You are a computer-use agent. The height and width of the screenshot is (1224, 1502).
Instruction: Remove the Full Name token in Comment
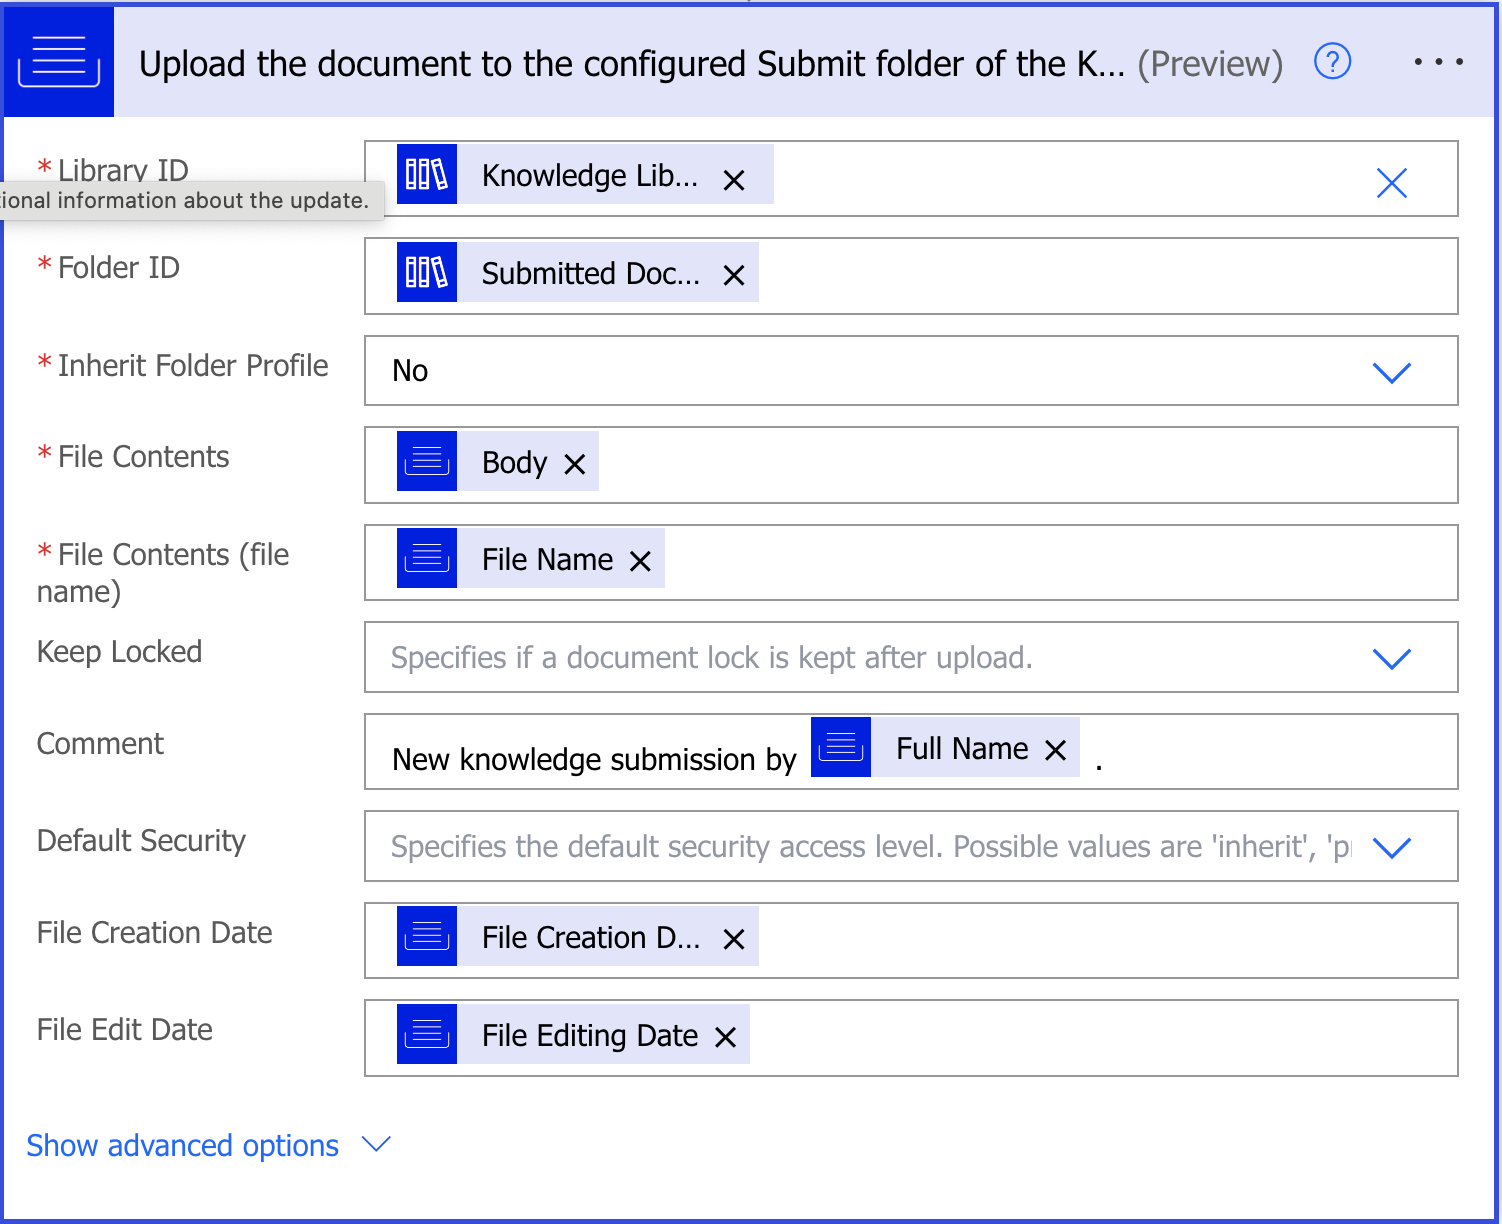pos(1055,750)
